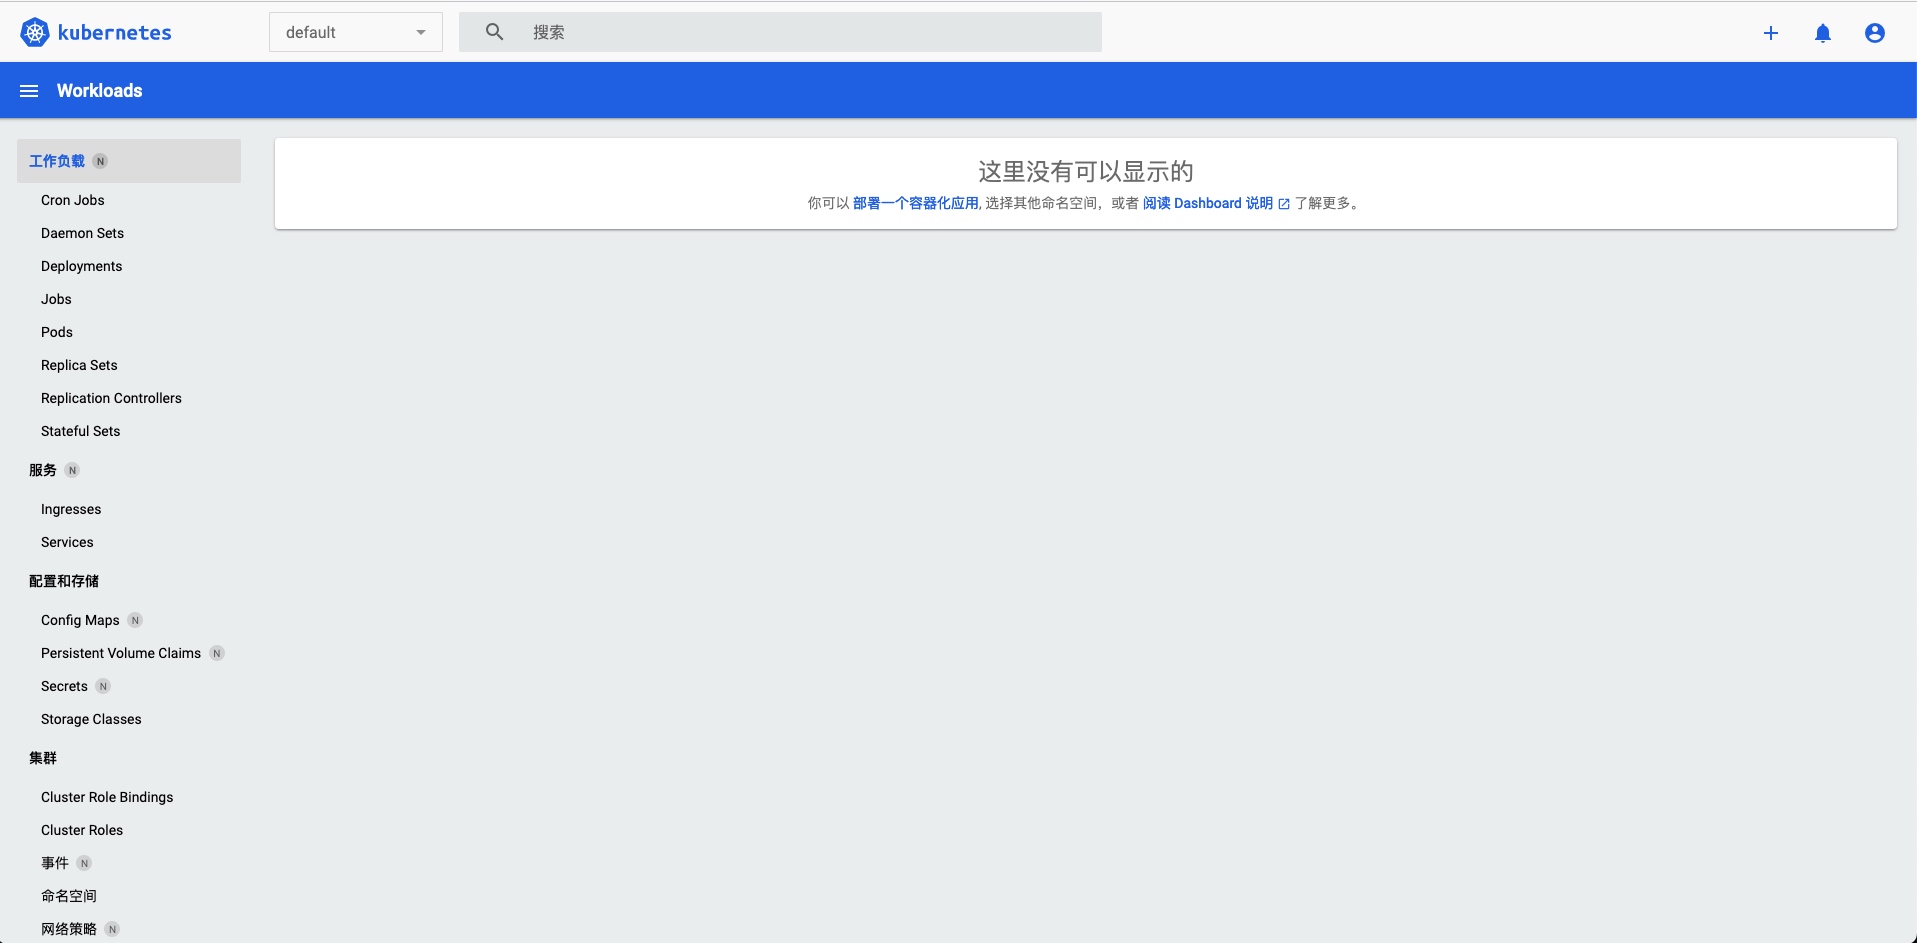Image resolution: width=1917 pixels, height=943 pixels.
Task: Go to Pods list
Action: pos(57,332)
